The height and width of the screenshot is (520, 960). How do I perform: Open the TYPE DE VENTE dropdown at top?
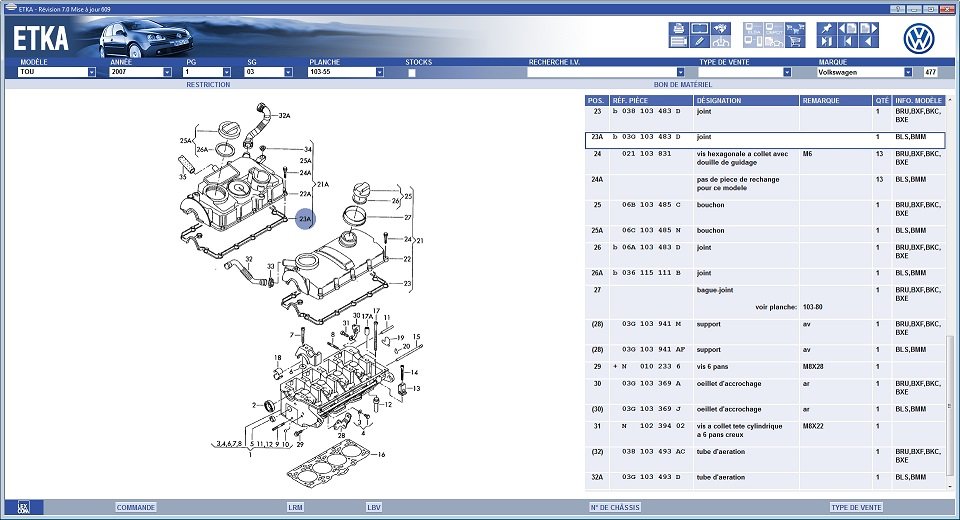[x=787, y=72]
